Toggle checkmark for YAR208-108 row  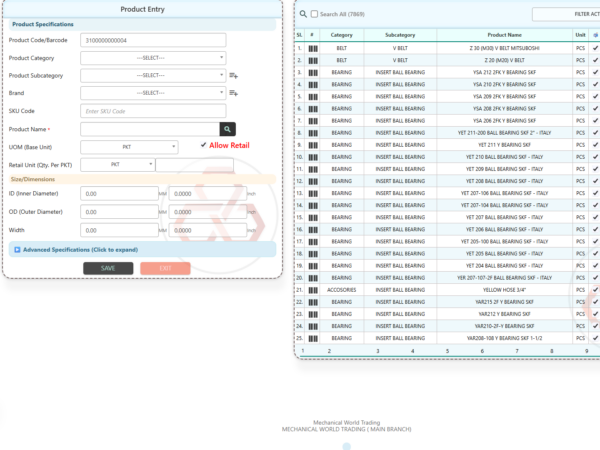(x=595, y=338)
